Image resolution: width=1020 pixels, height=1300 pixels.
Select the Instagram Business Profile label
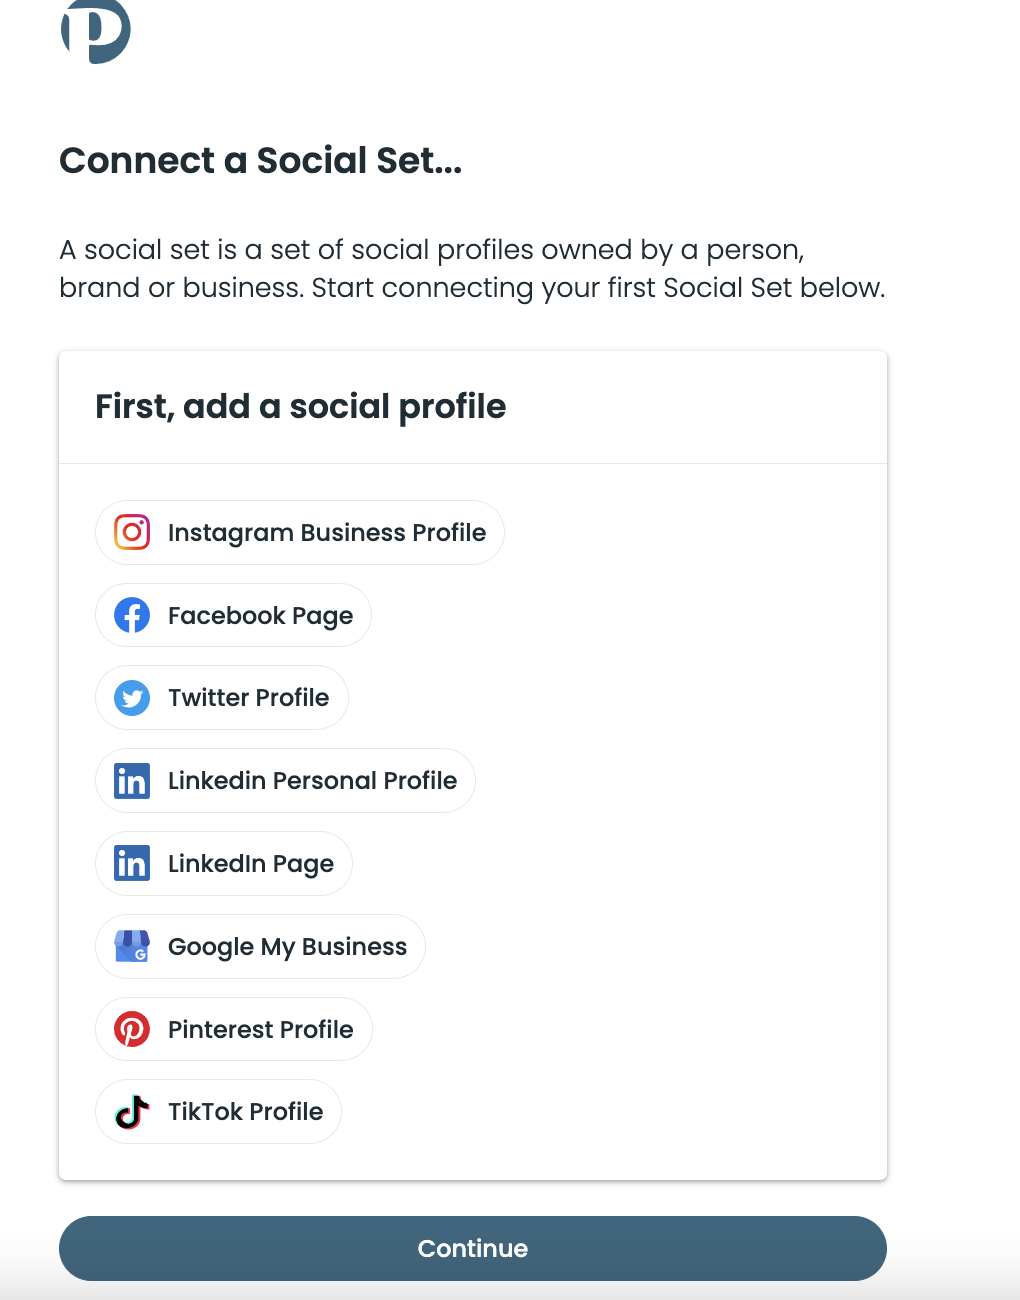click(x=327, y=532)
